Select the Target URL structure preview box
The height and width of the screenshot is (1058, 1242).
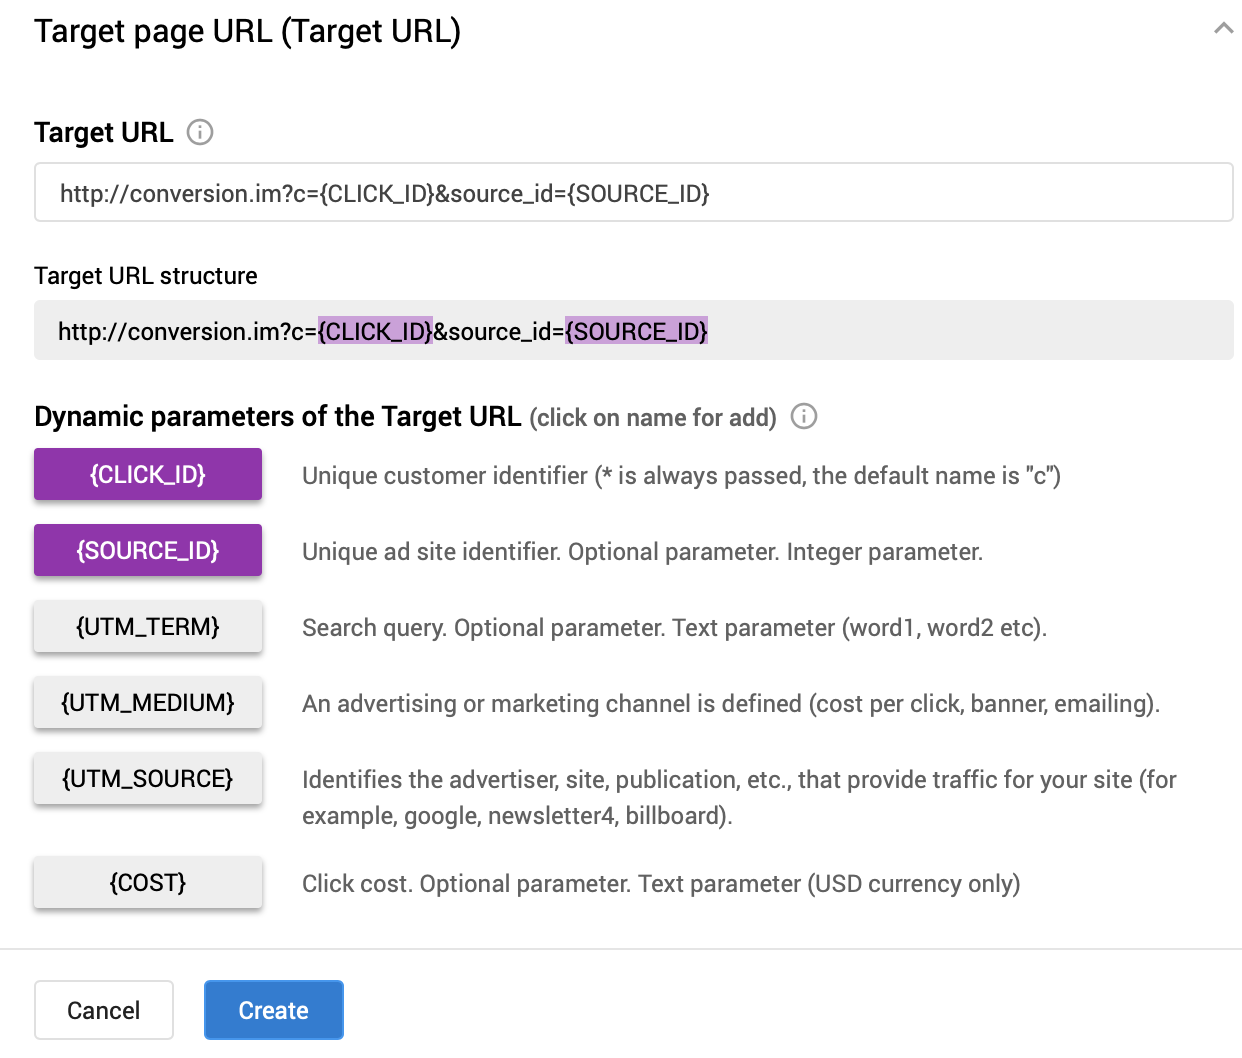pyautogui.click(x=634, y=330)
